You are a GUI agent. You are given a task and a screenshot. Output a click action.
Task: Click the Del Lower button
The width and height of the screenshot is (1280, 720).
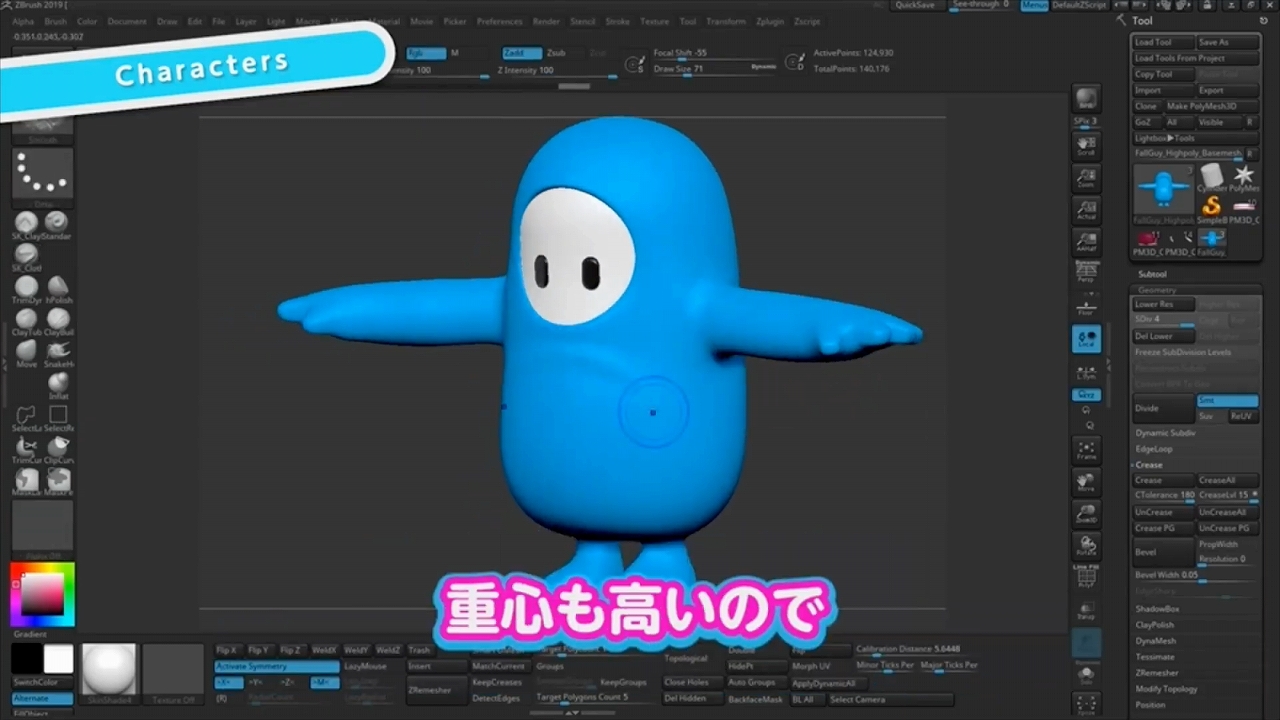click(x=1164, y=336)
